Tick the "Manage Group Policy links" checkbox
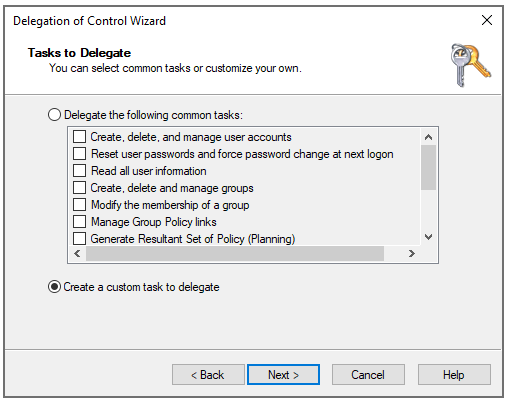This screenshot has height=403, width=509. point(79,222)
